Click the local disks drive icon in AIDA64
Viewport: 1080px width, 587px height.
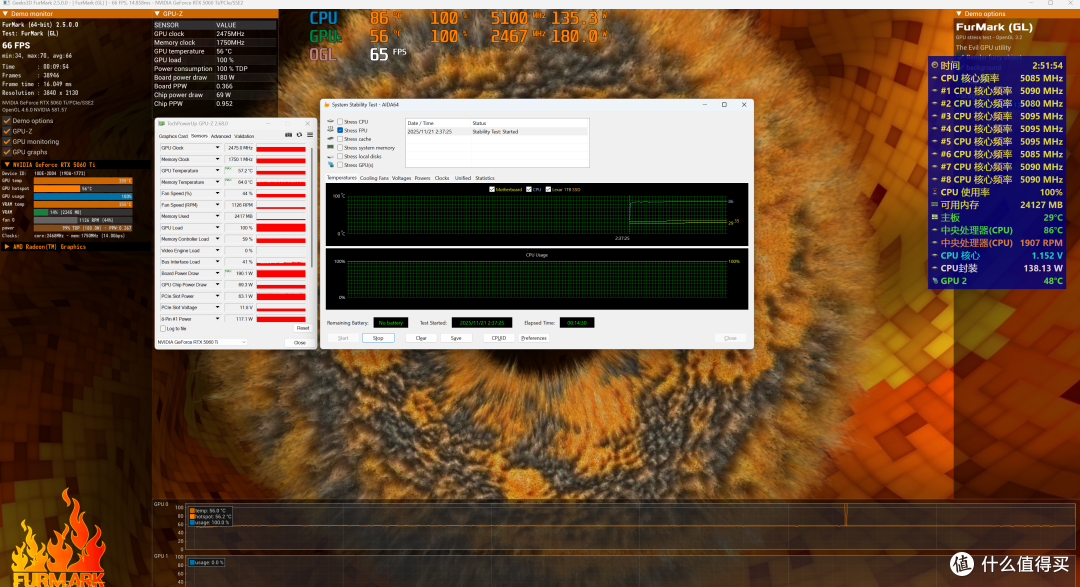click(x=331, y=156)
